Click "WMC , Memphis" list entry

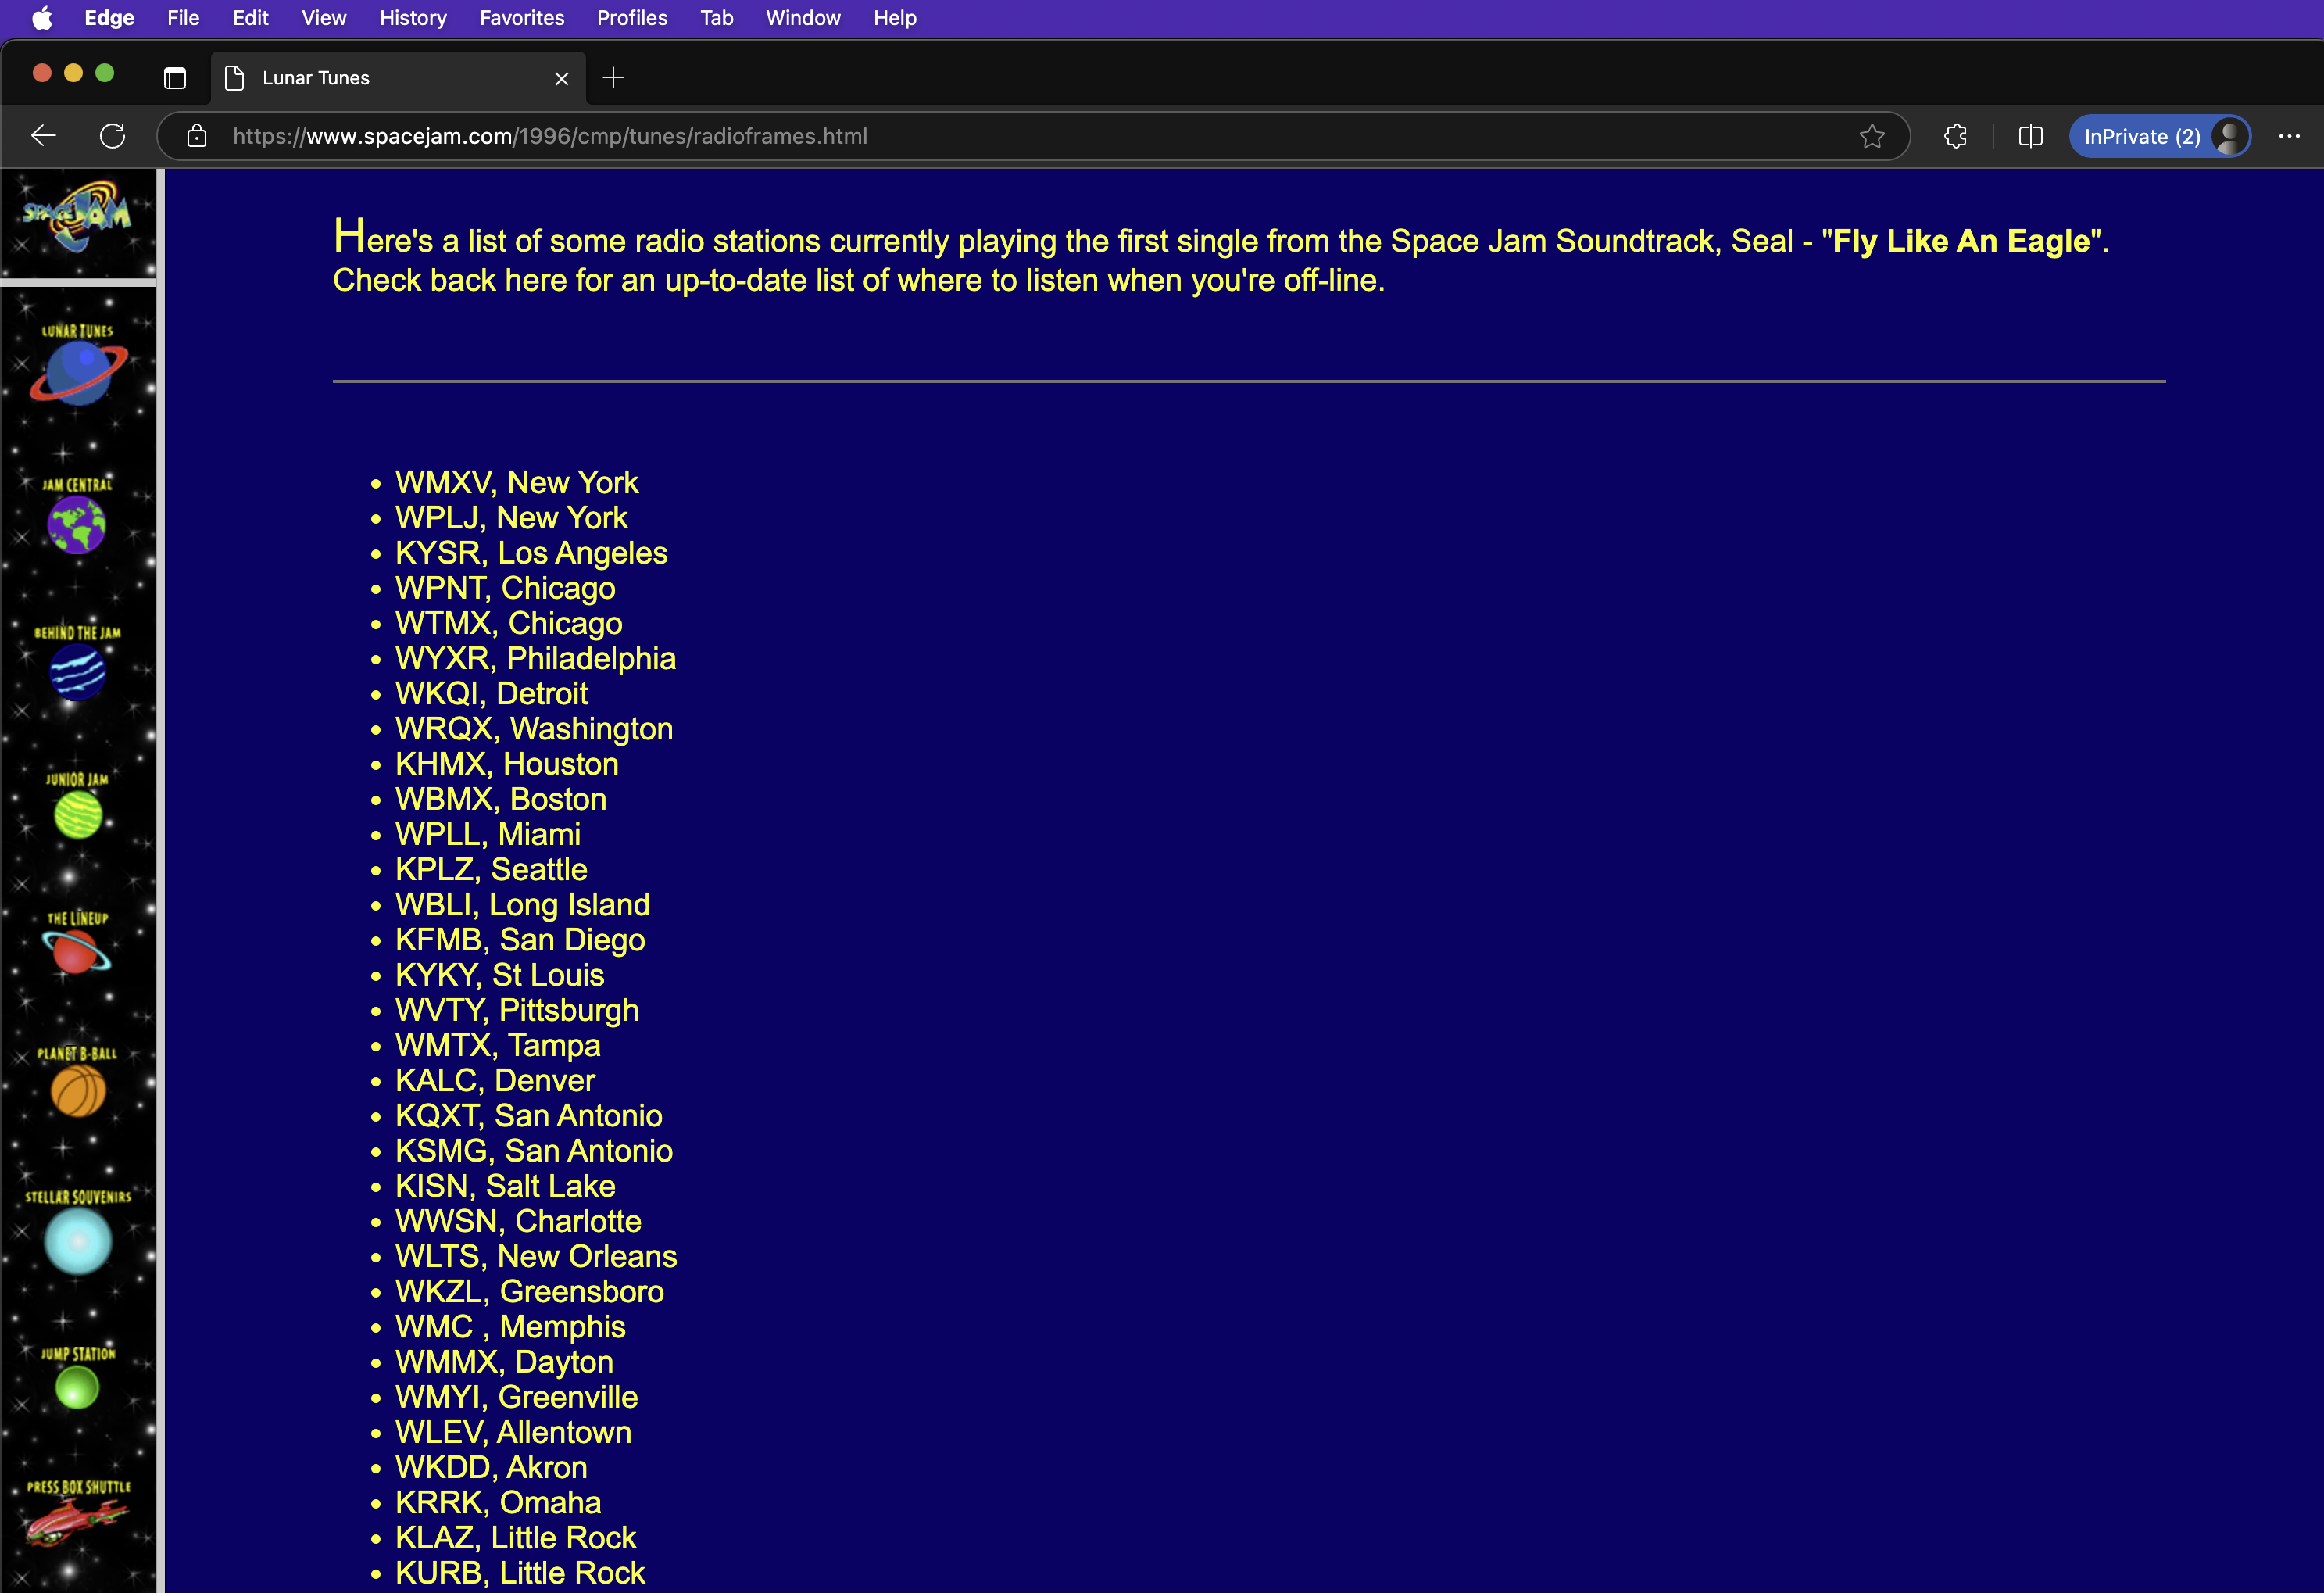[x=510, y=1326]
